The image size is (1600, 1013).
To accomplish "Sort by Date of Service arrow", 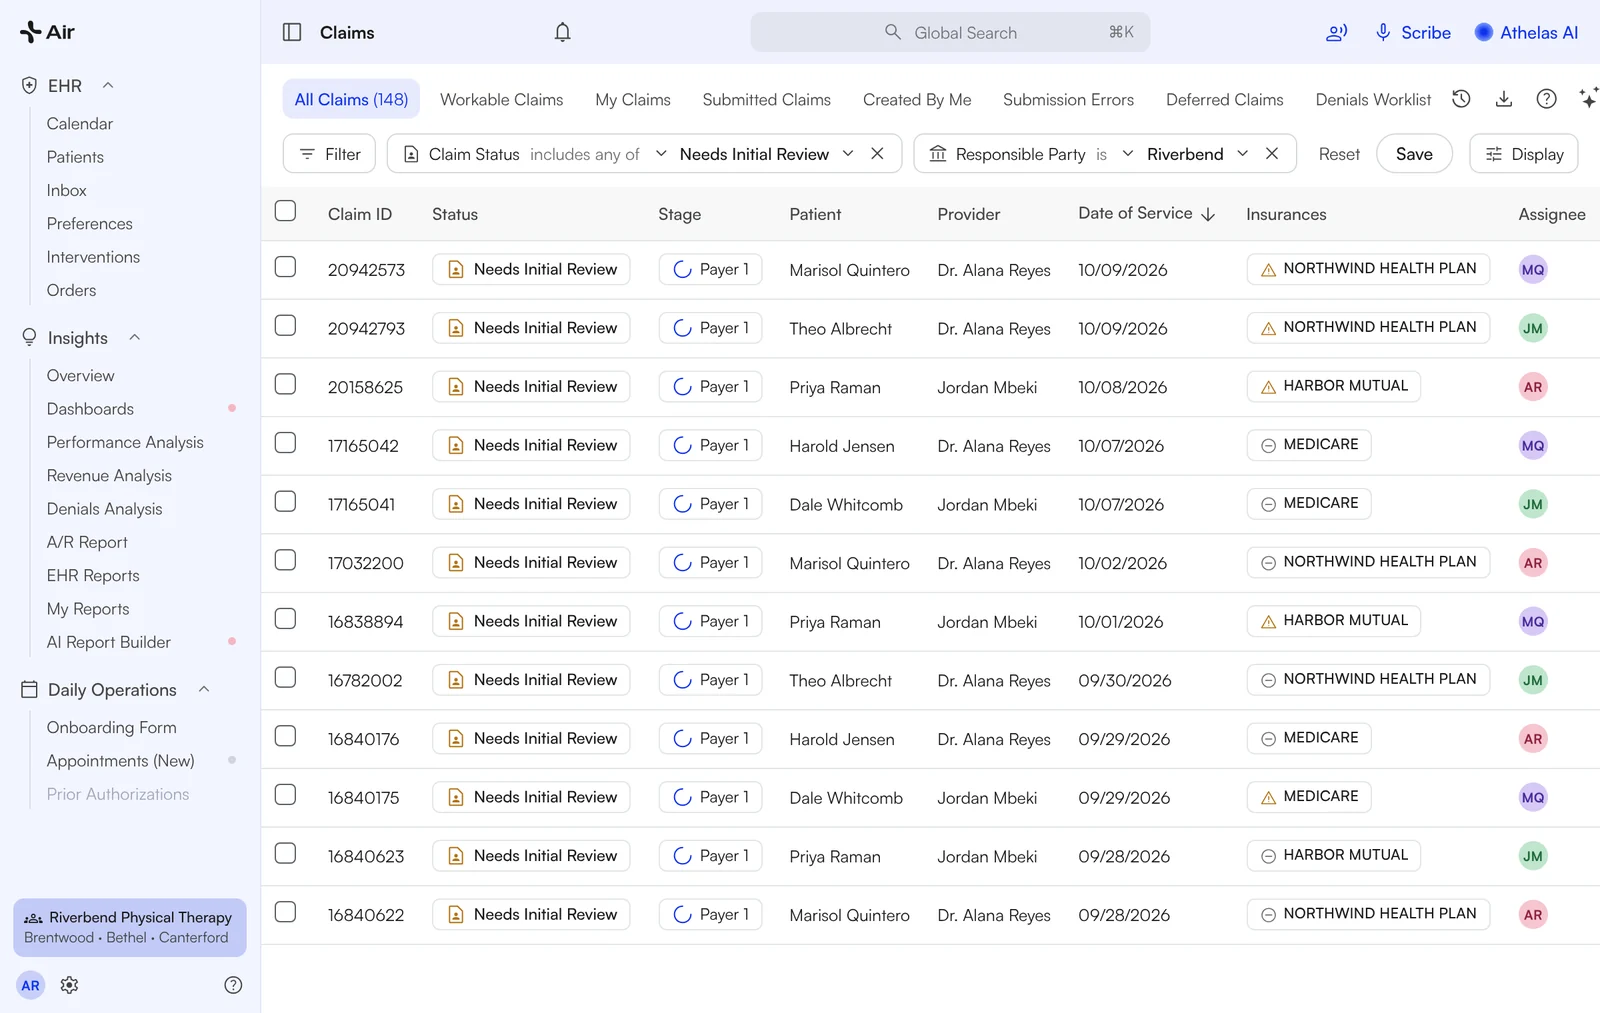I will click(x=1208, y=214).
